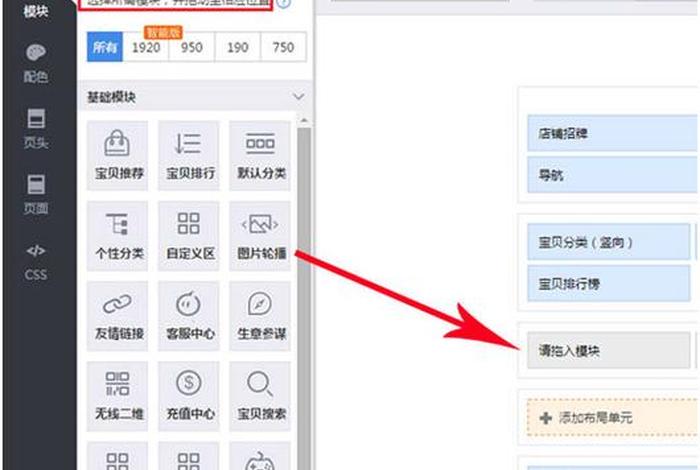Screen dimensions: 700x470
Task: Pick the 宝贝推荐 module
Action: 118,155
